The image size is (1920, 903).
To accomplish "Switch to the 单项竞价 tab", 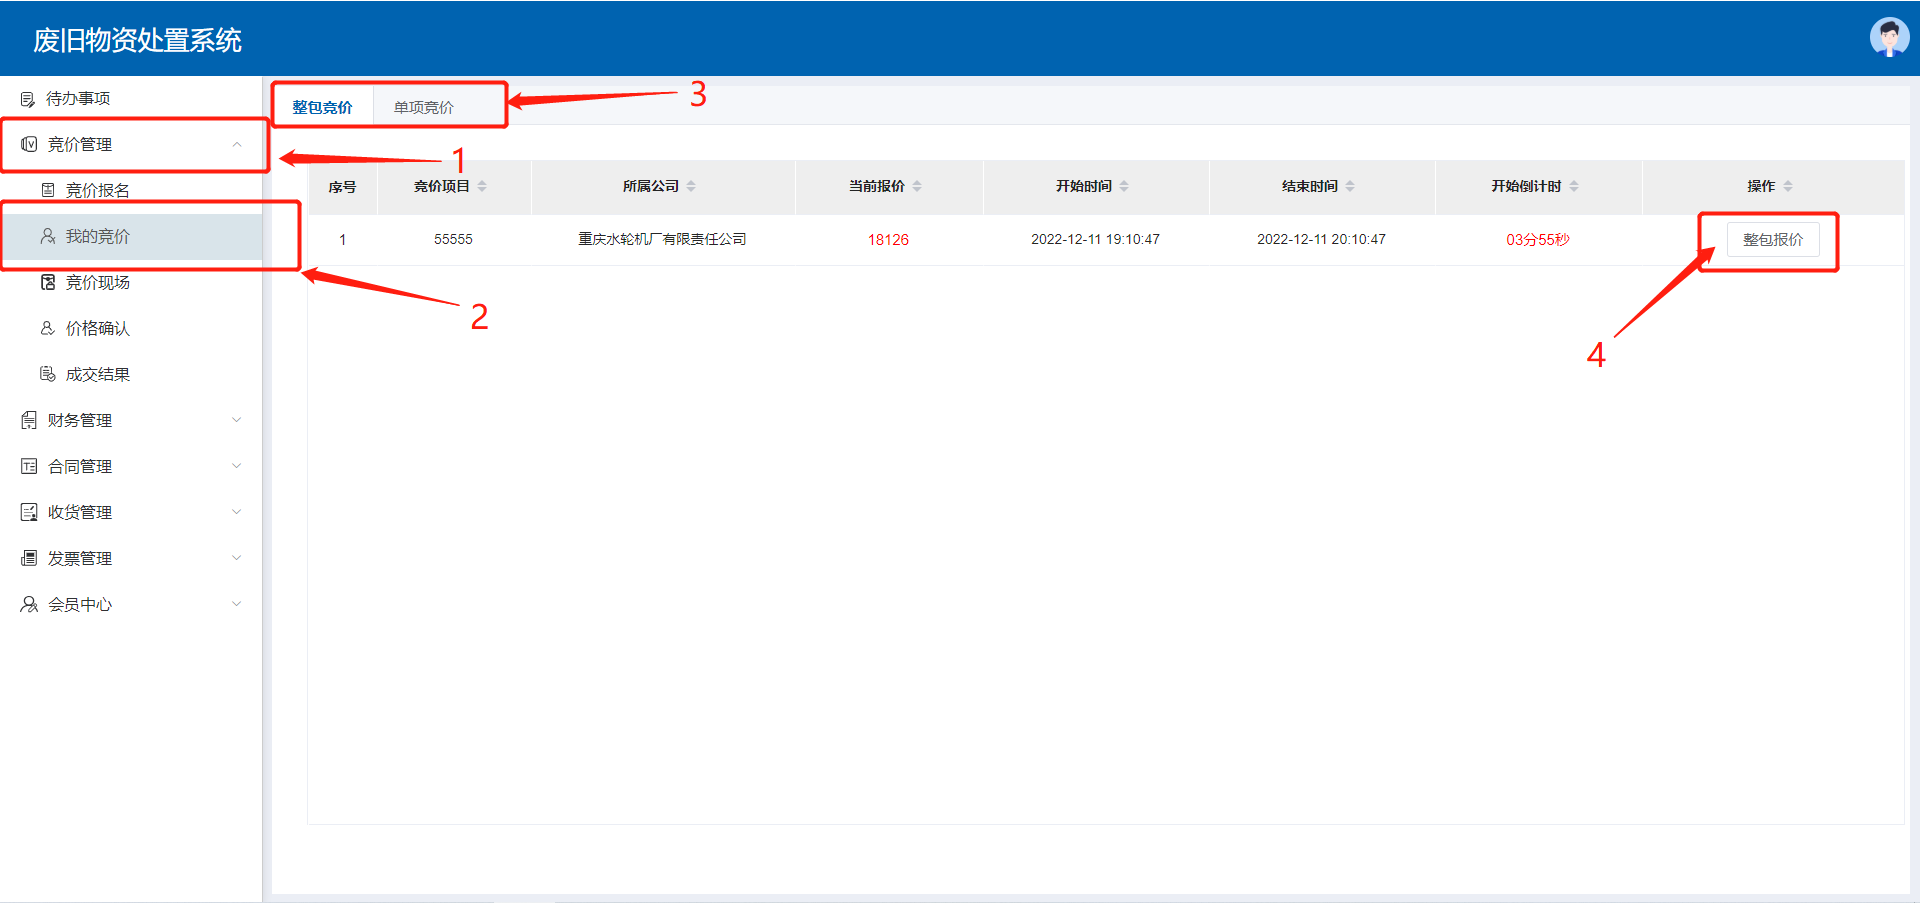I will point(423,107).
